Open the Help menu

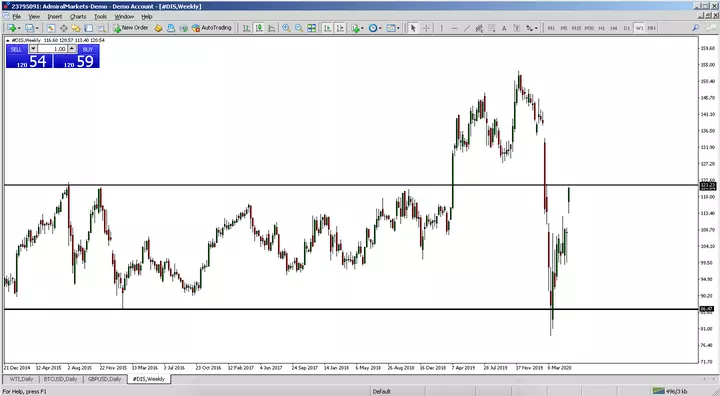pyautogui.click(x=146, y=17)
